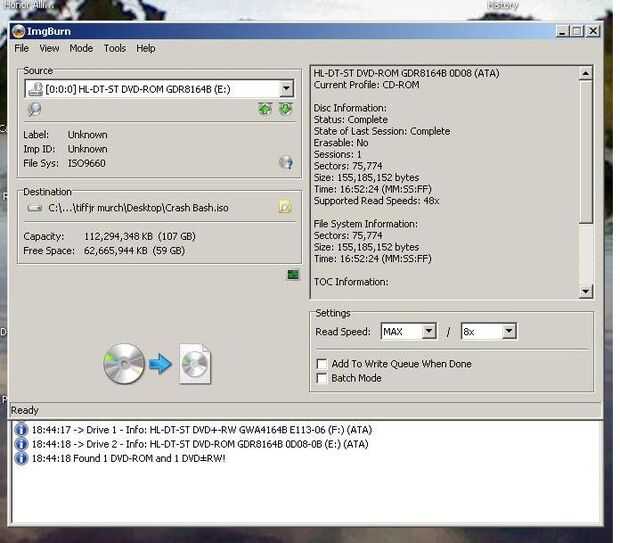
Task: Click the eject tray green icon
Action: click(285, 109)
